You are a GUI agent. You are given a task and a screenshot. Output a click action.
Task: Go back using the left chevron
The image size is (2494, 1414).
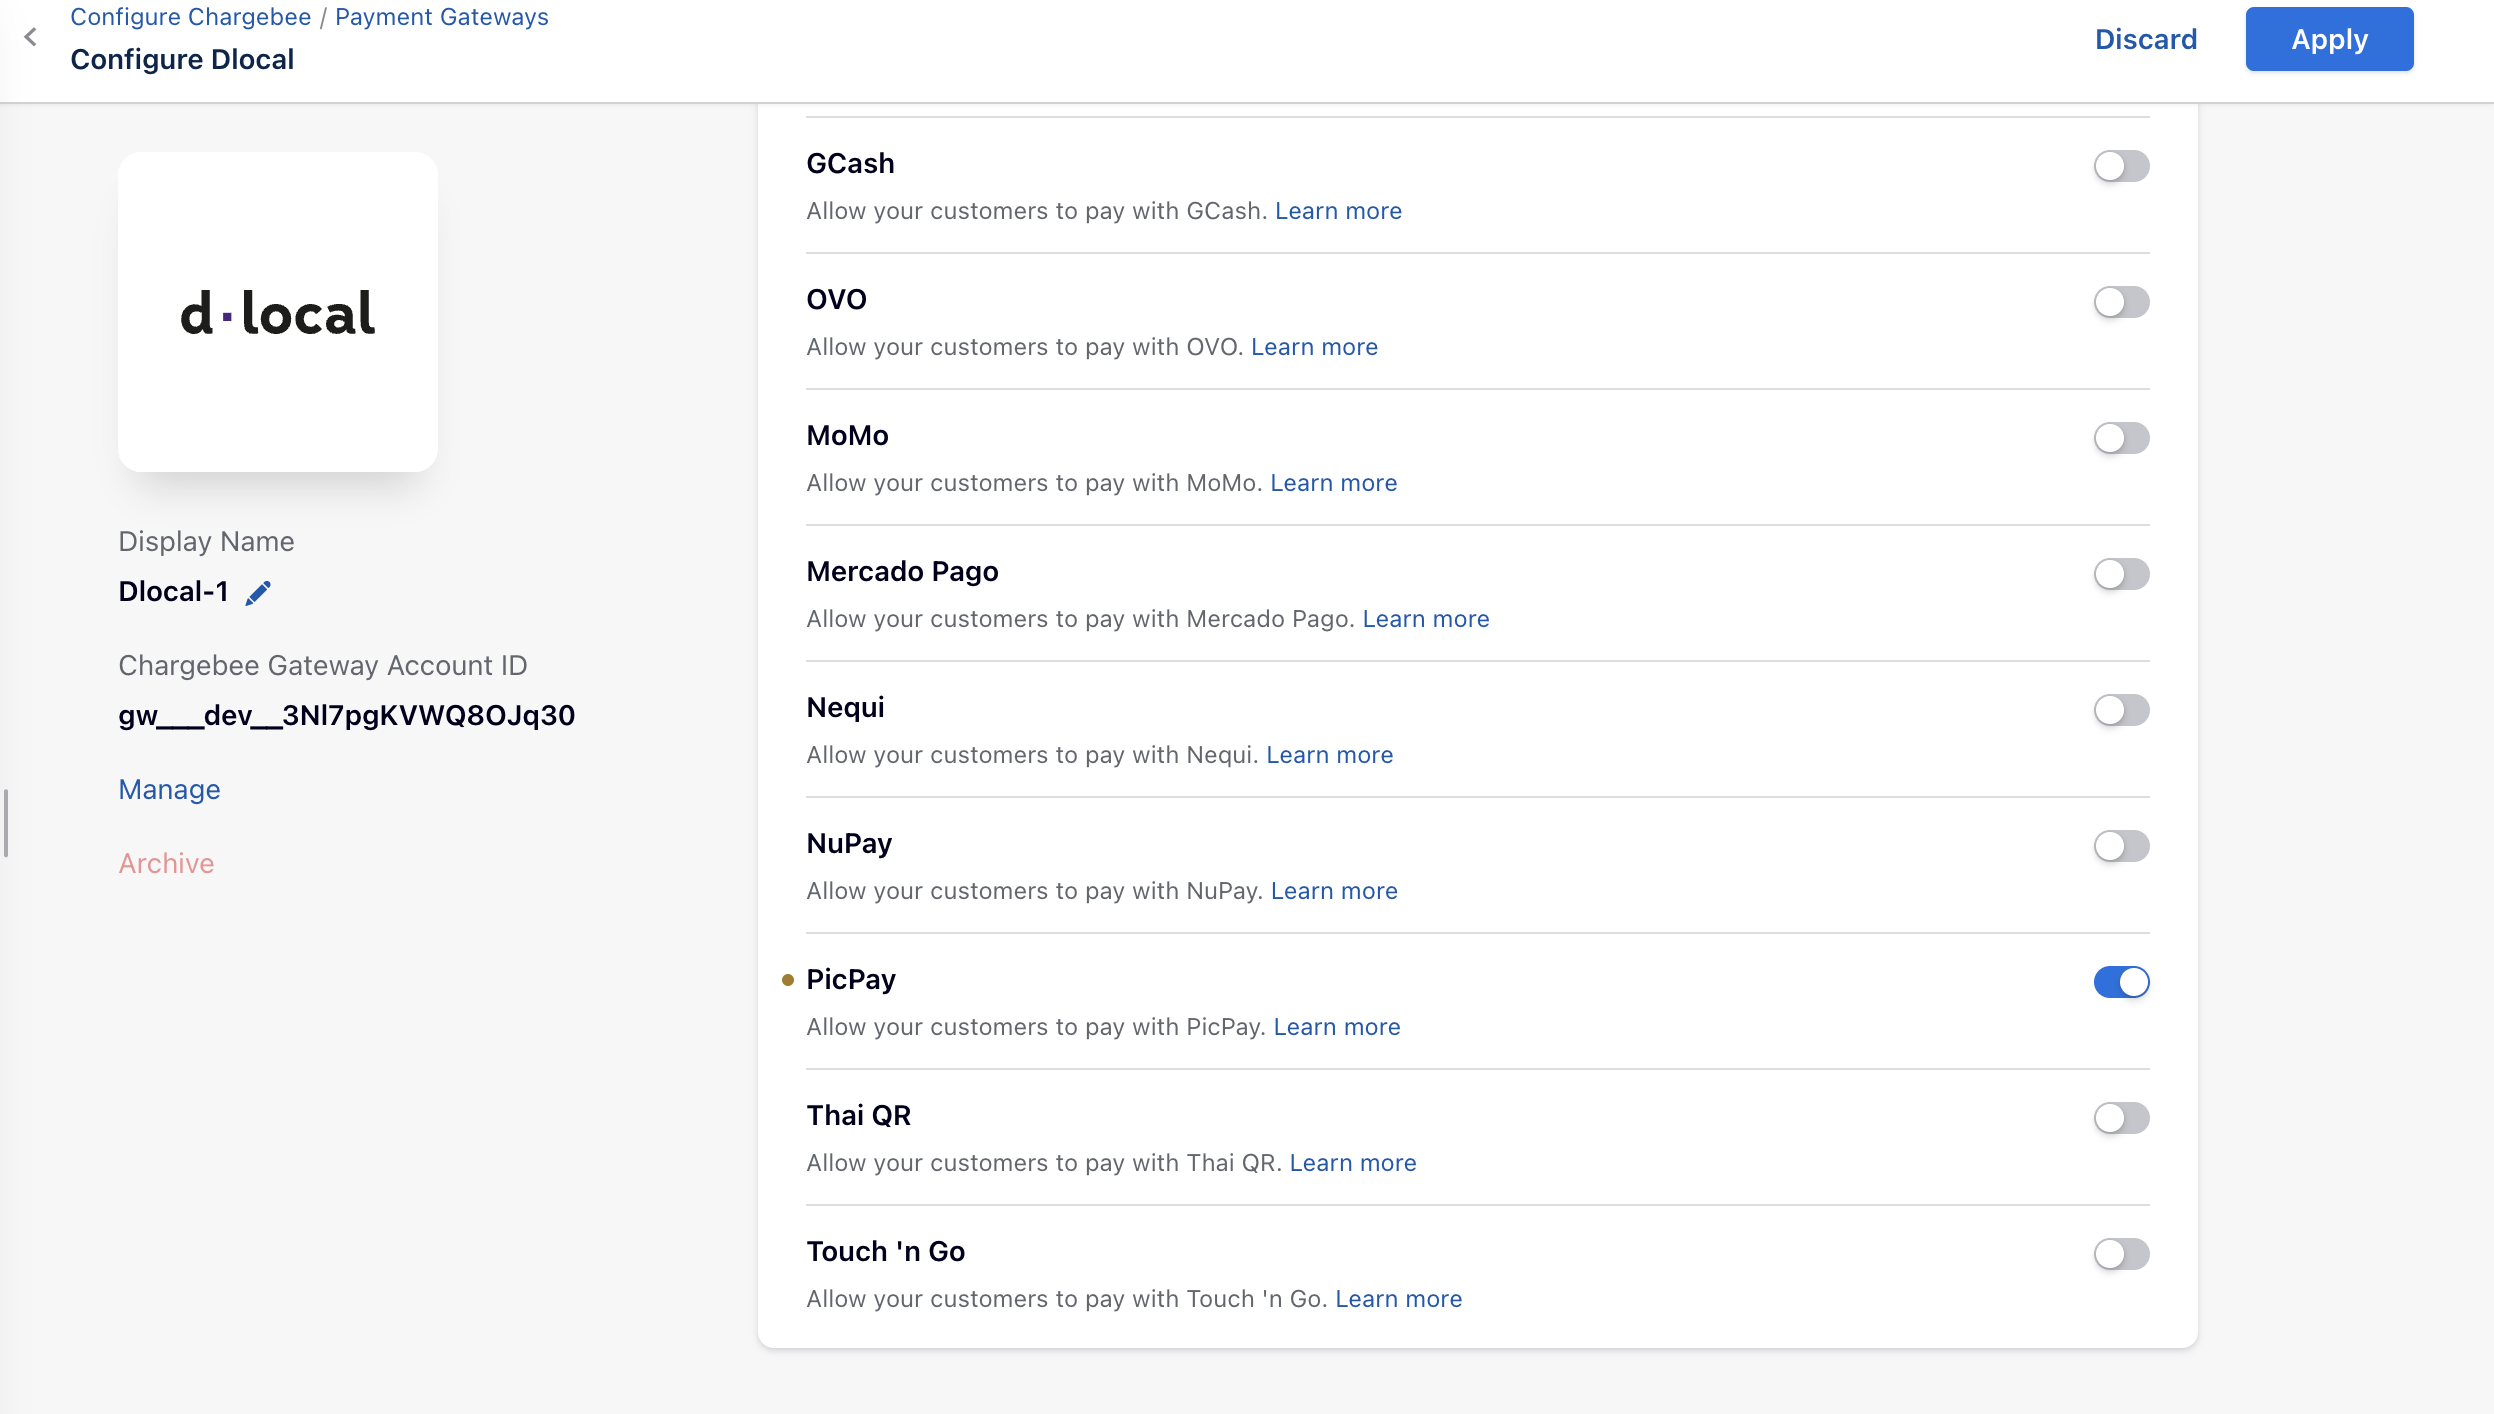[x=31, y=38]
